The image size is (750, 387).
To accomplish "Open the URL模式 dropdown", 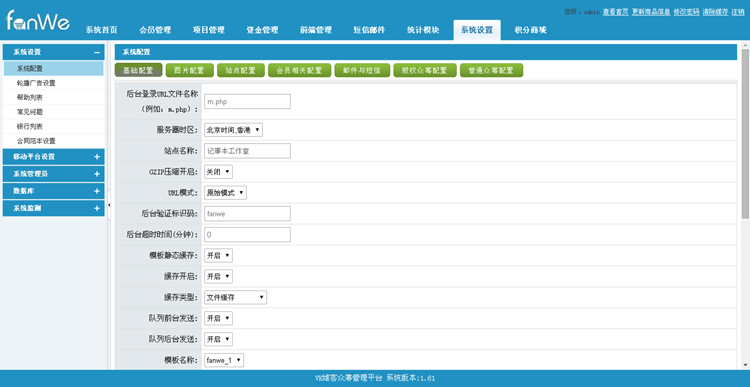I will pos(225,193).
